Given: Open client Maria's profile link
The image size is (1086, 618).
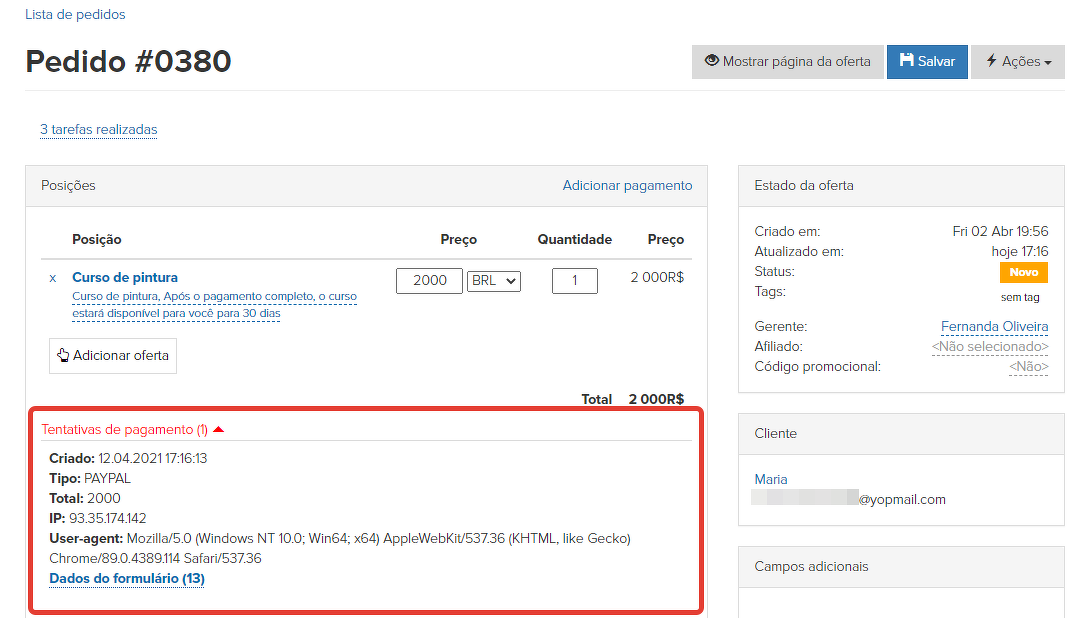Looking at the screenshot, I should 771,479.
